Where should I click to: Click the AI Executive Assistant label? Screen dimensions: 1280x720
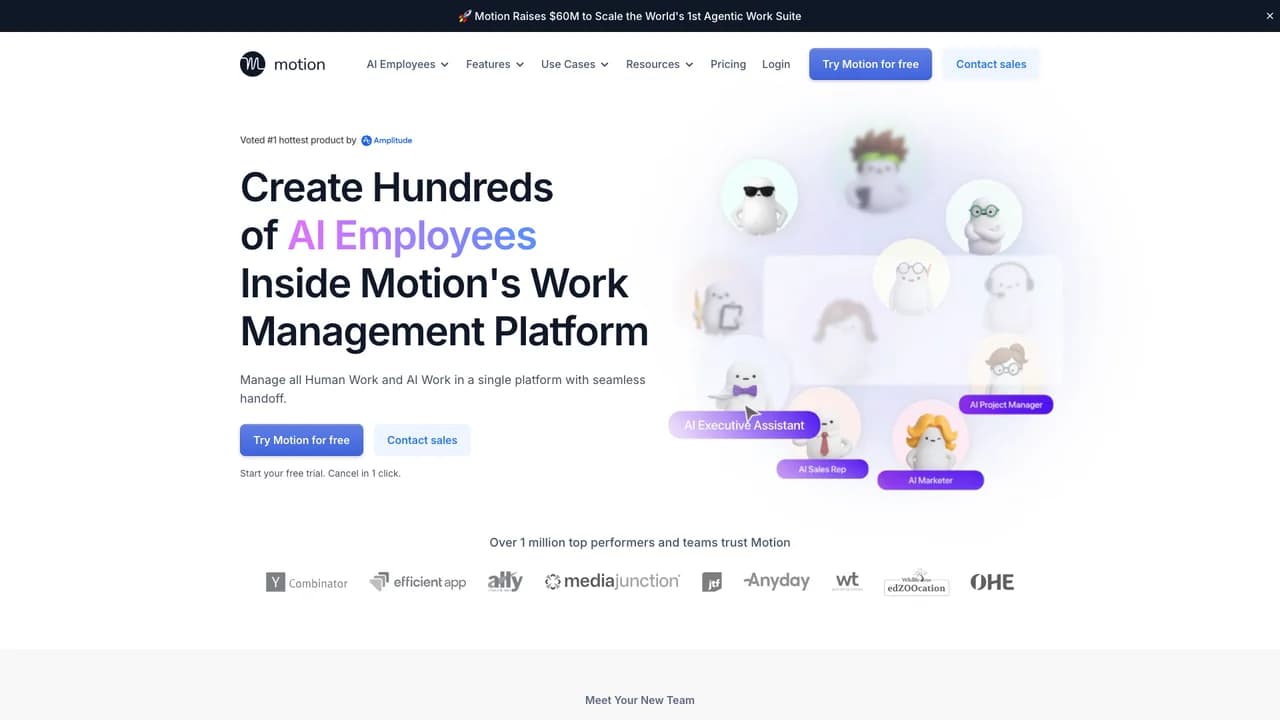pos(744,425)
